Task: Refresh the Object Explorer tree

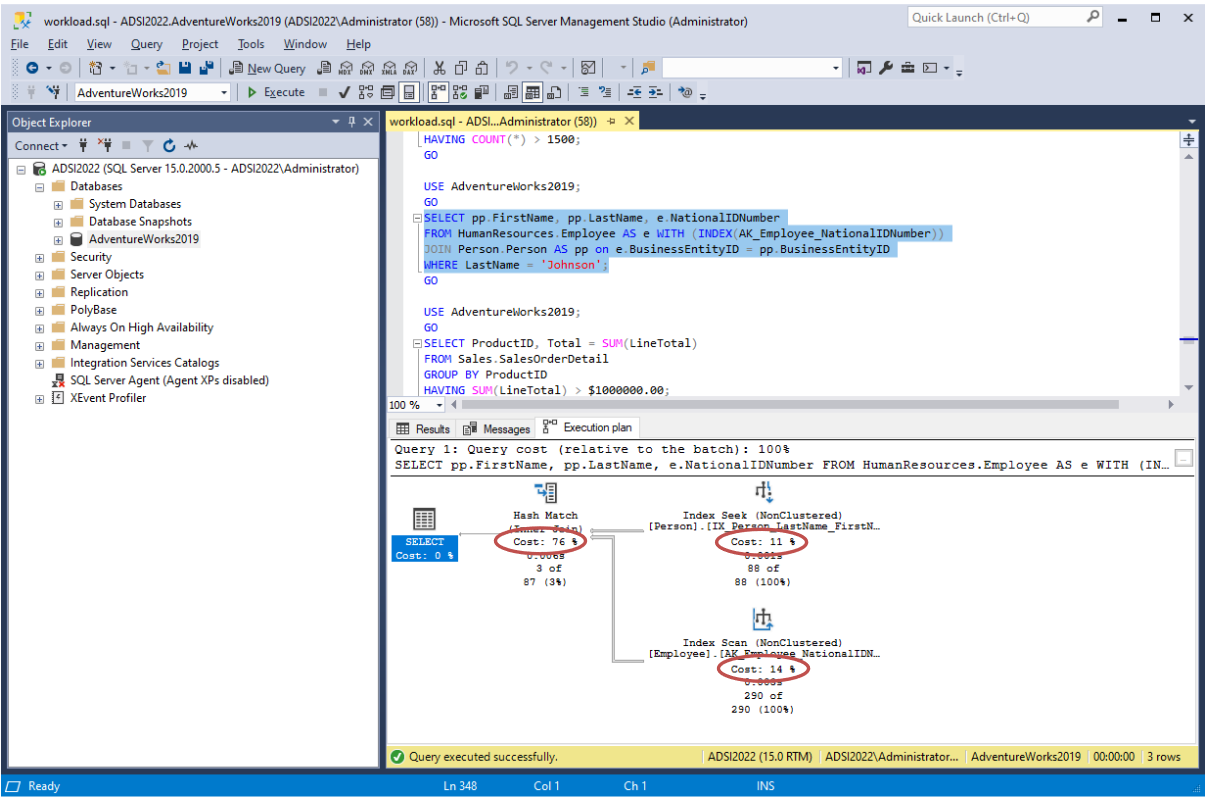Action: pyautogui.click(x=169, y=146)
